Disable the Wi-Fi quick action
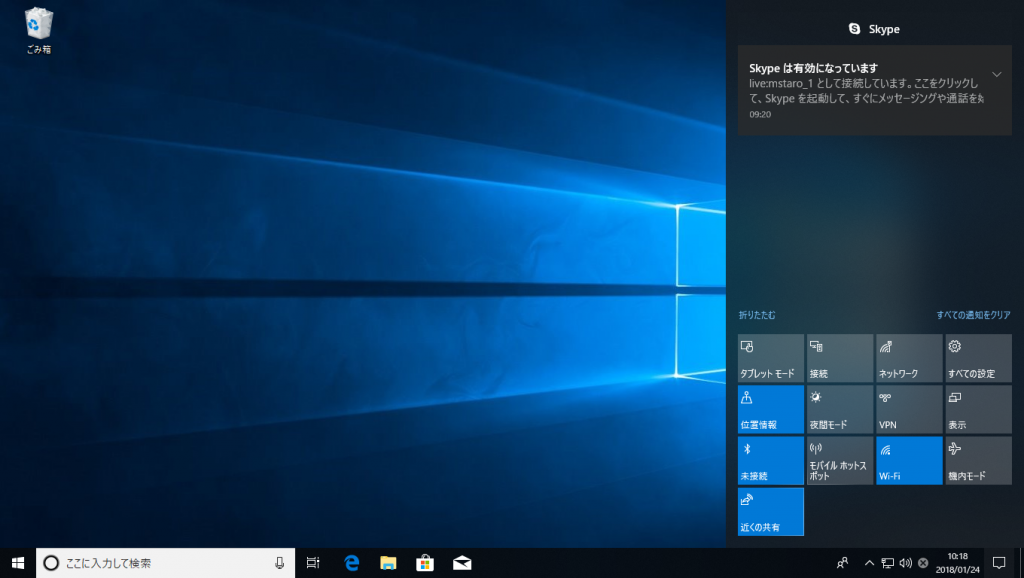The height and width of the screenshot is (578, 1024). point(908,460)
